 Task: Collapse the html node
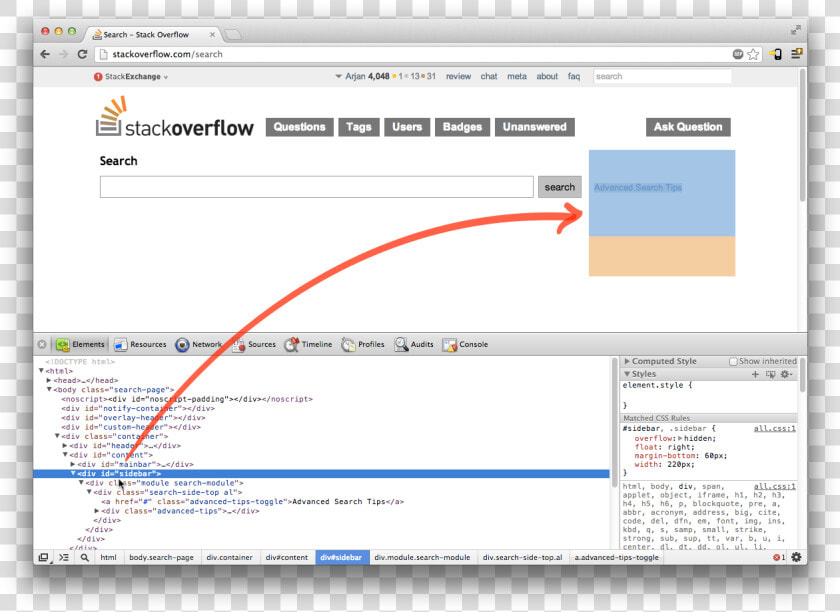pos(42,371)
